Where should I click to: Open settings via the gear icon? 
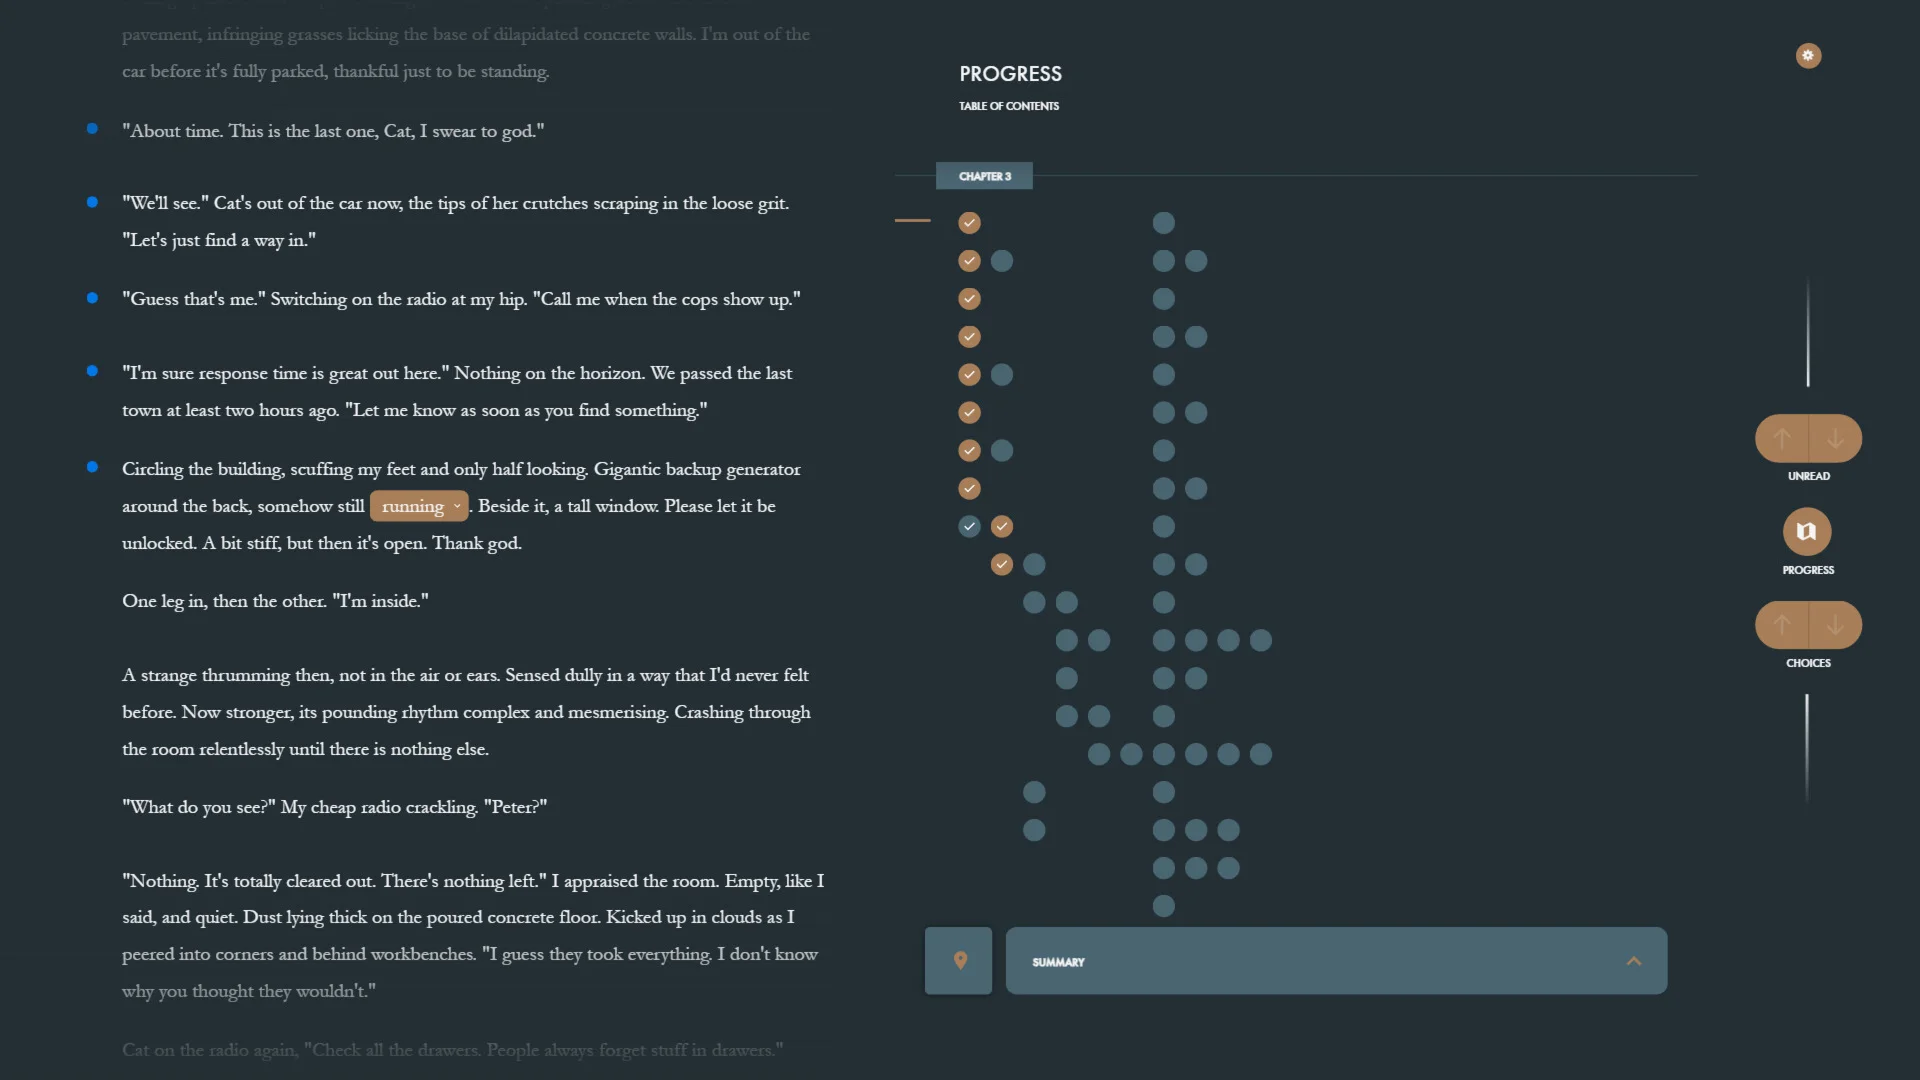tap(1808, 56)
